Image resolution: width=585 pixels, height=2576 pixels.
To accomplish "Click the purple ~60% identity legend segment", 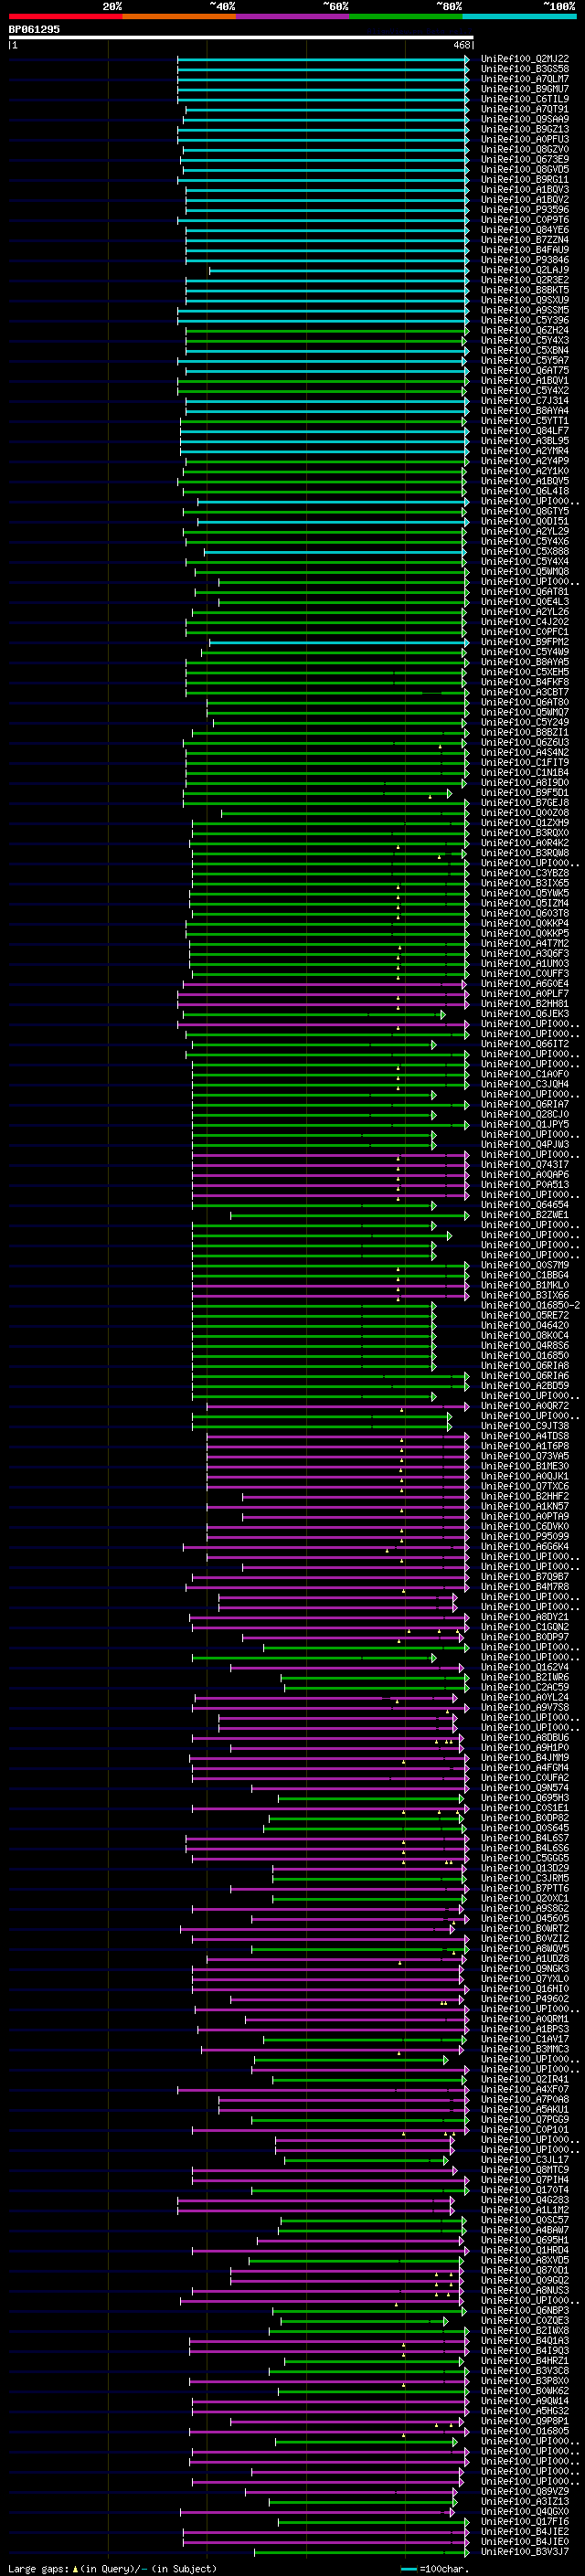I will tap(293, 16).
